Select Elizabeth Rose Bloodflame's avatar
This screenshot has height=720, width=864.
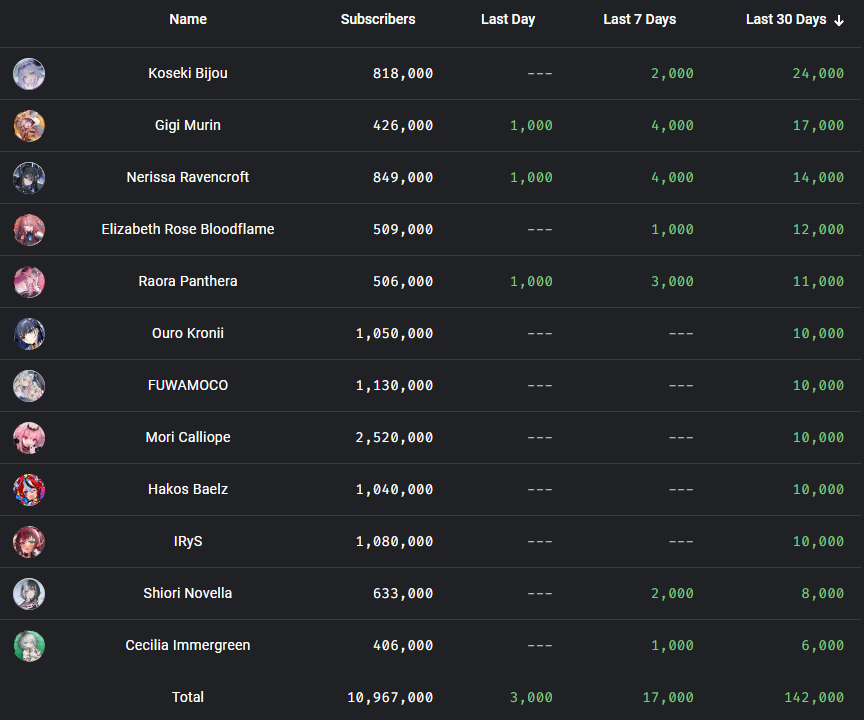coord(29,230)
